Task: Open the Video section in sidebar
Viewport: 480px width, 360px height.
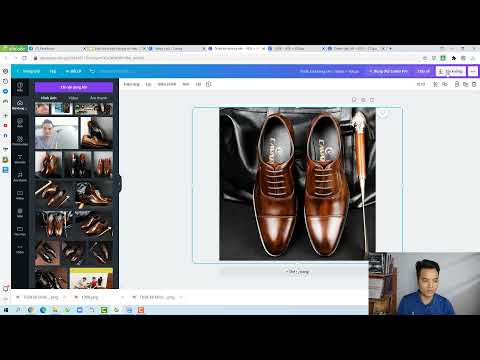Action: (20, 194)
